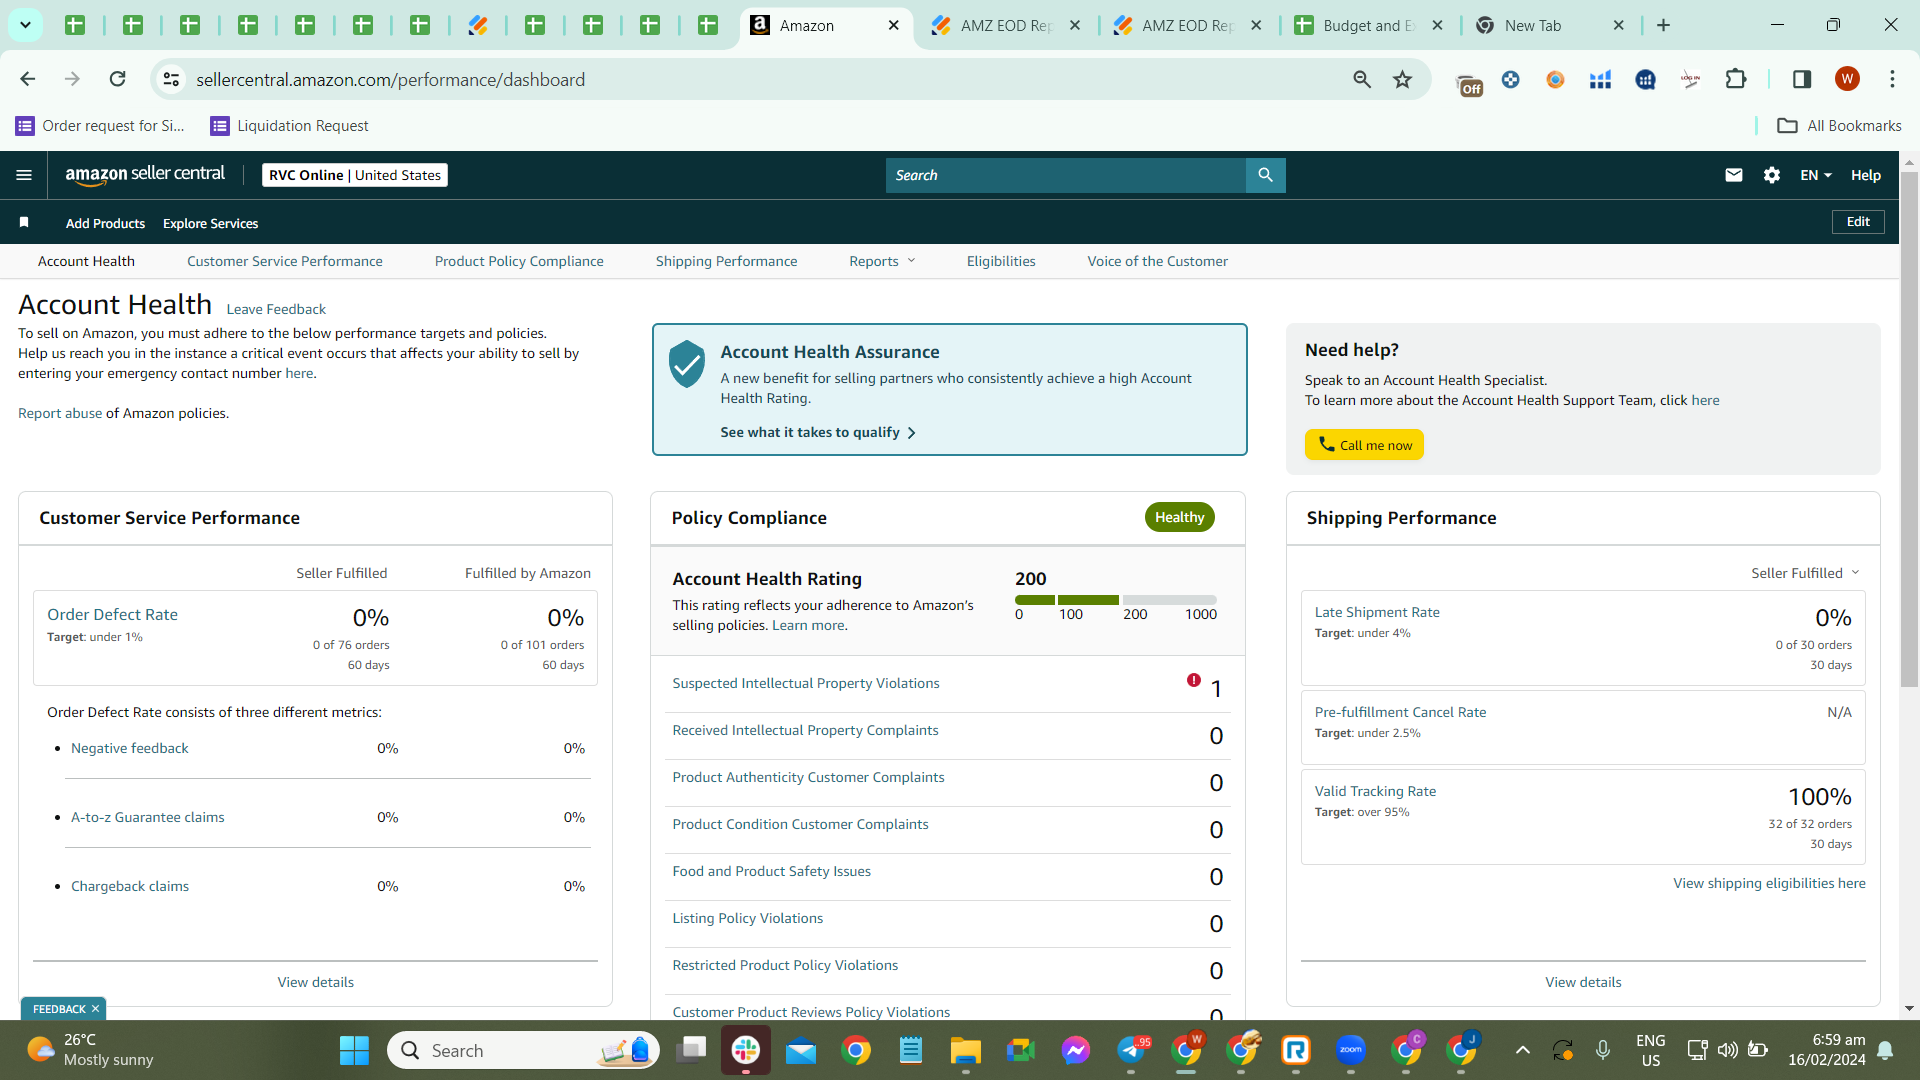Switch to the Budget browser tab
The image size is (1920, 1080).
click(x=1369, y=25)
